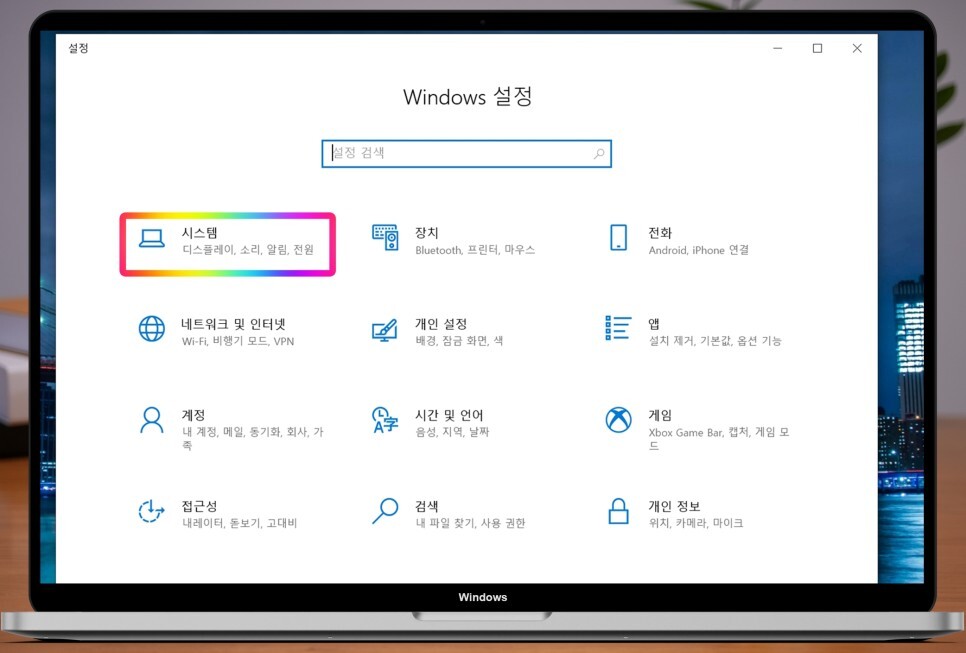This screenshot has height=653, width=966.
Task: Open 네트워크 및 인터넷 title
Action: 233,323
